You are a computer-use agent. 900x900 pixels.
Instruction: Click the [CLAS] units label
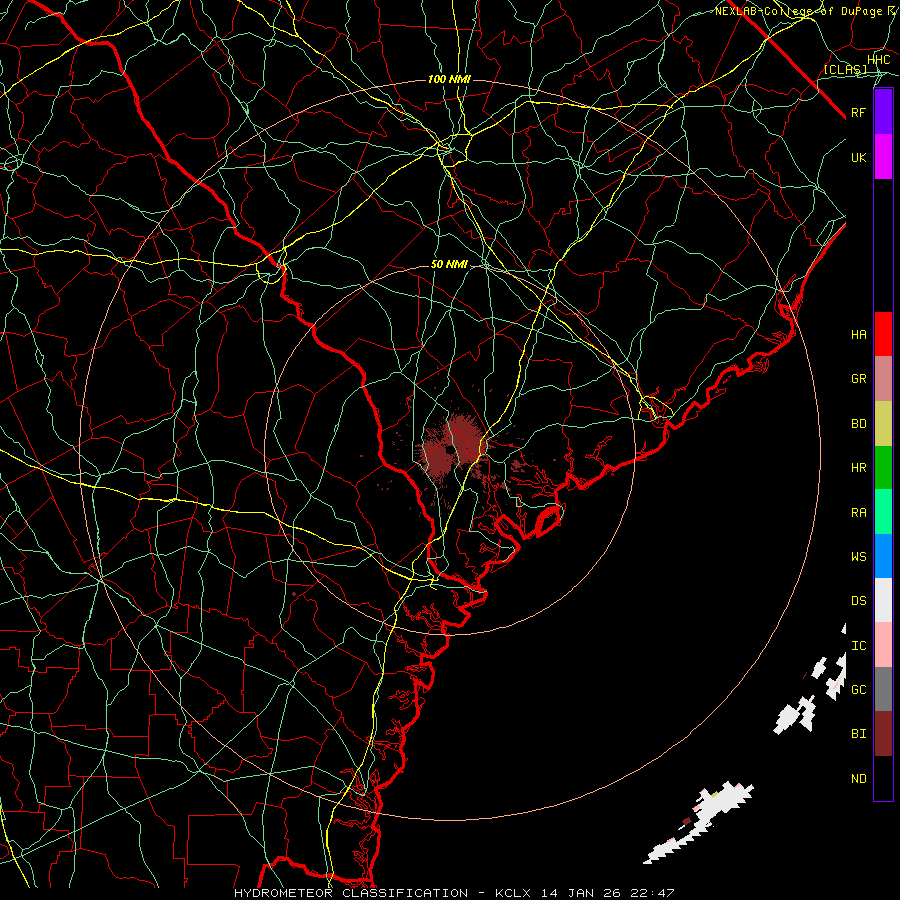[x=845, y=69]
